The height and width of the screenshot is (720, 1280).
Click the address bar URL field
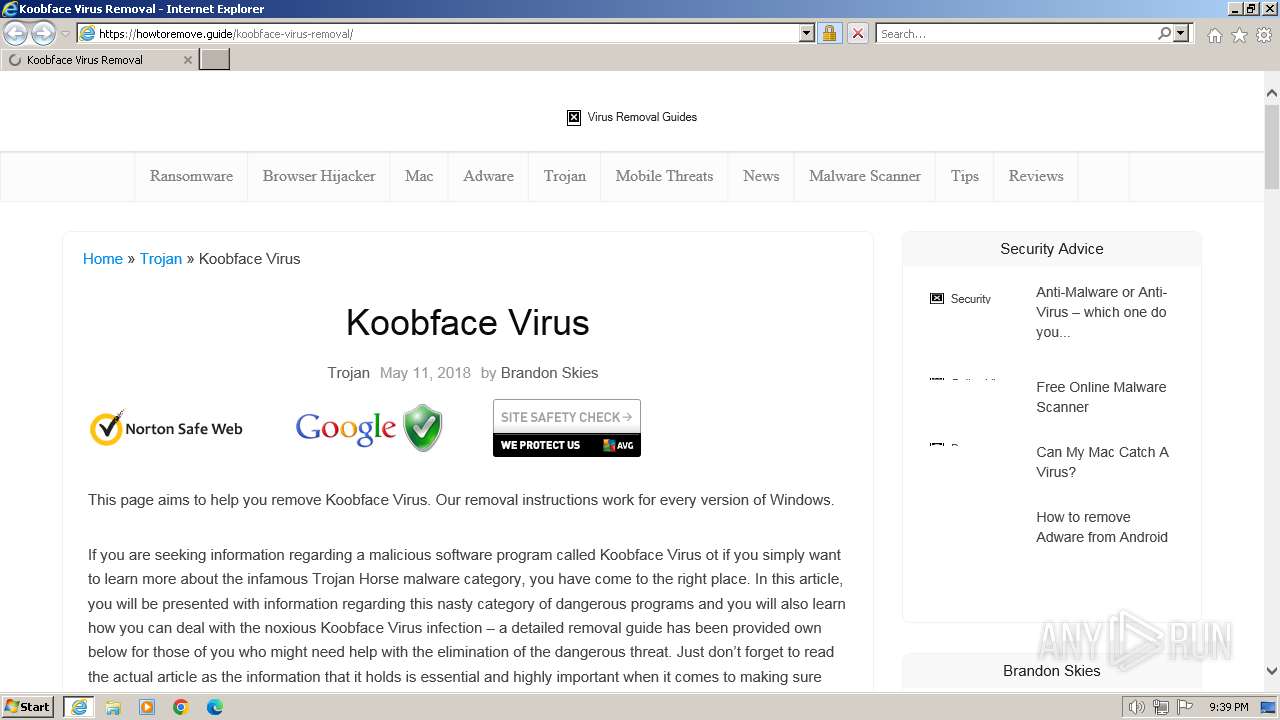[446, 33]
